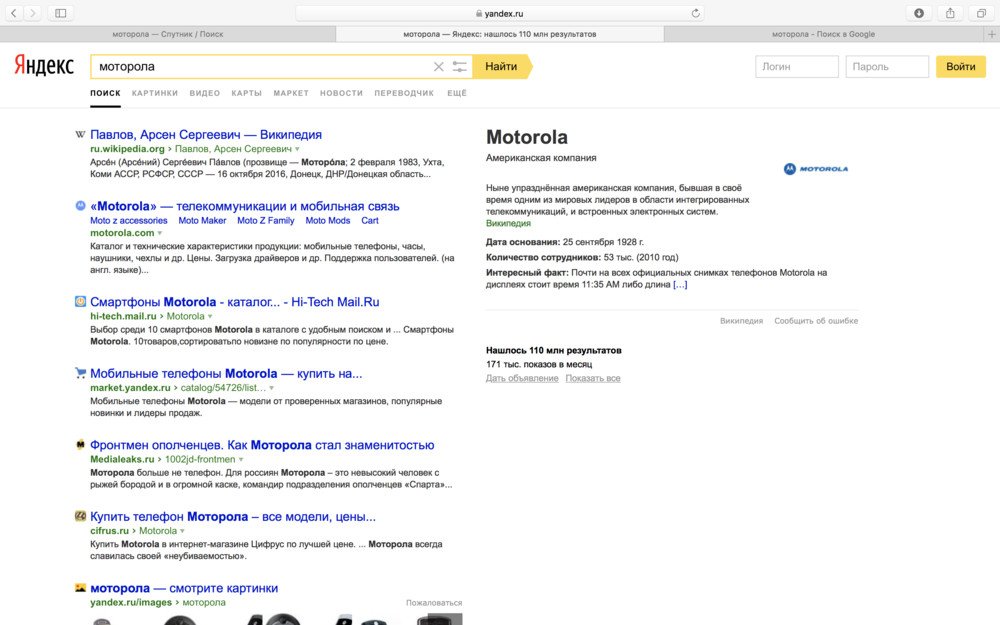1000x625 pixels.
Task: Click the Wikipedia favicon beside Павлов result
Action: tap(80, 135)
